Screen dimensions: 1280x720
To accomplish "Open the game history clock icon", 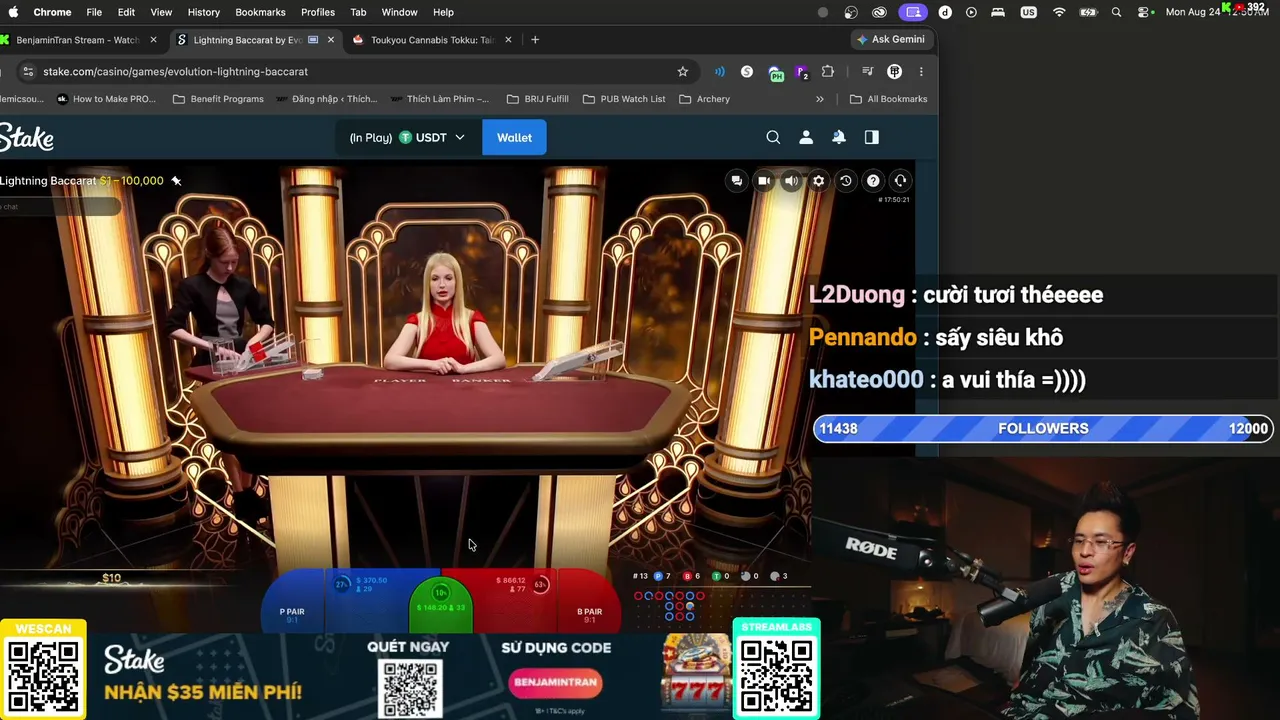I will pos(846,181).
